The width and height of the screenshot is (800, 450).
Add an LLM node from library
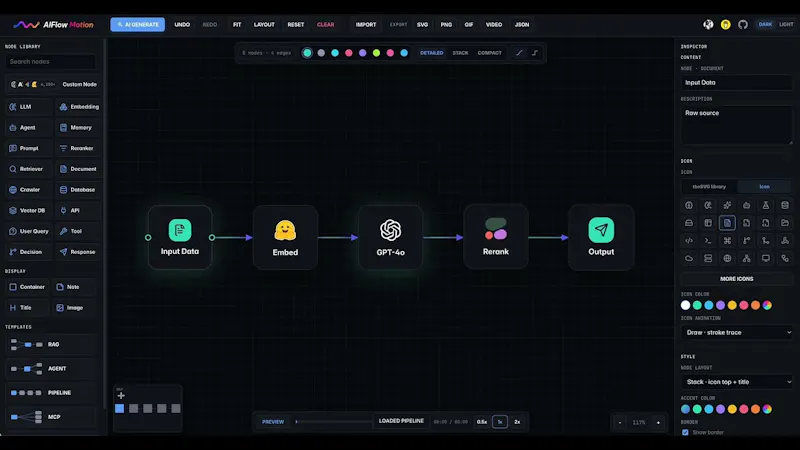click(x=29, y=107)
